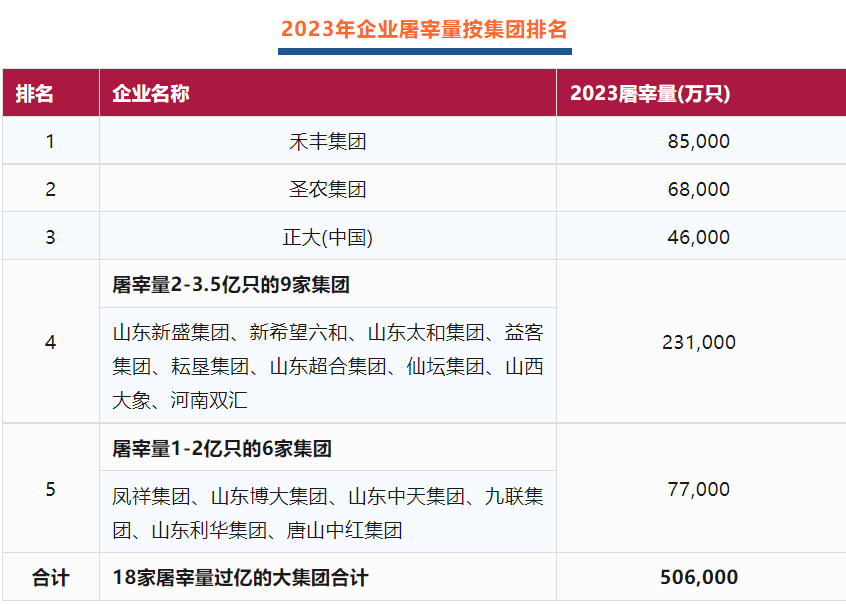Click the rank cell showing 4
The width and height of the screenshot is (846, 604).
[51, 342]
